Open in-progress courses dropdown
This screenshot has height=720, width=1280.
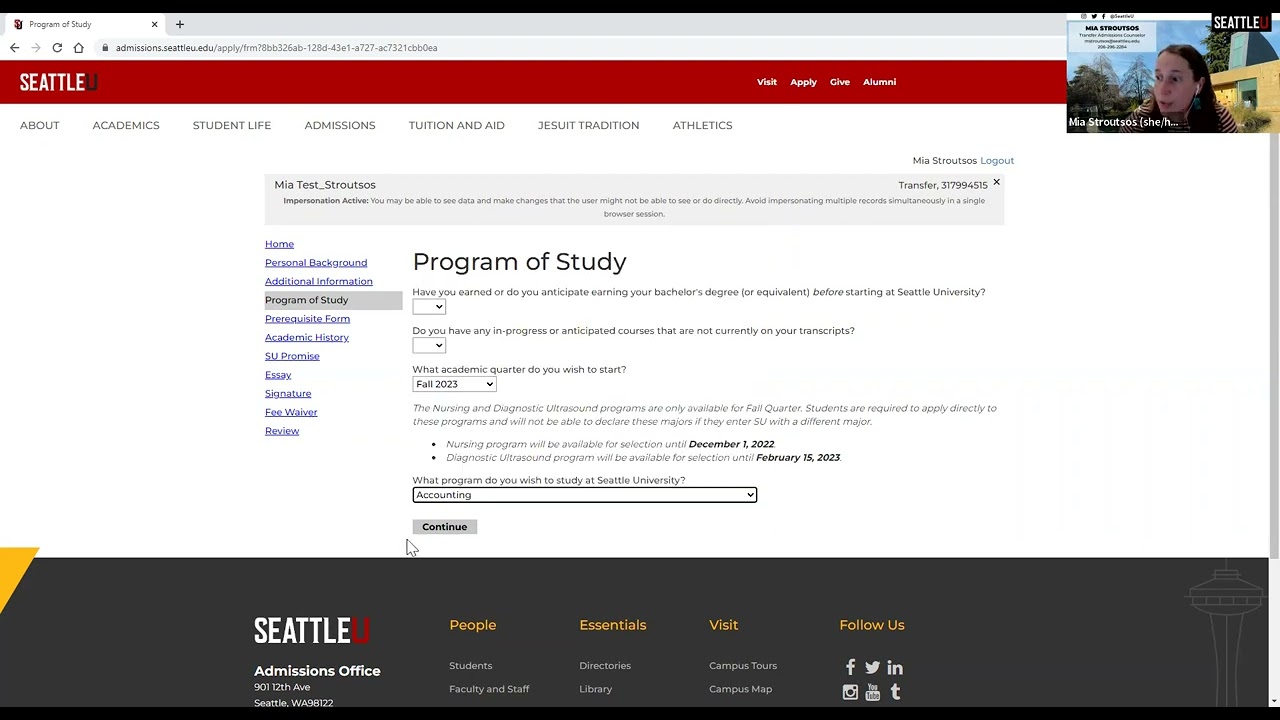[429, 345]
